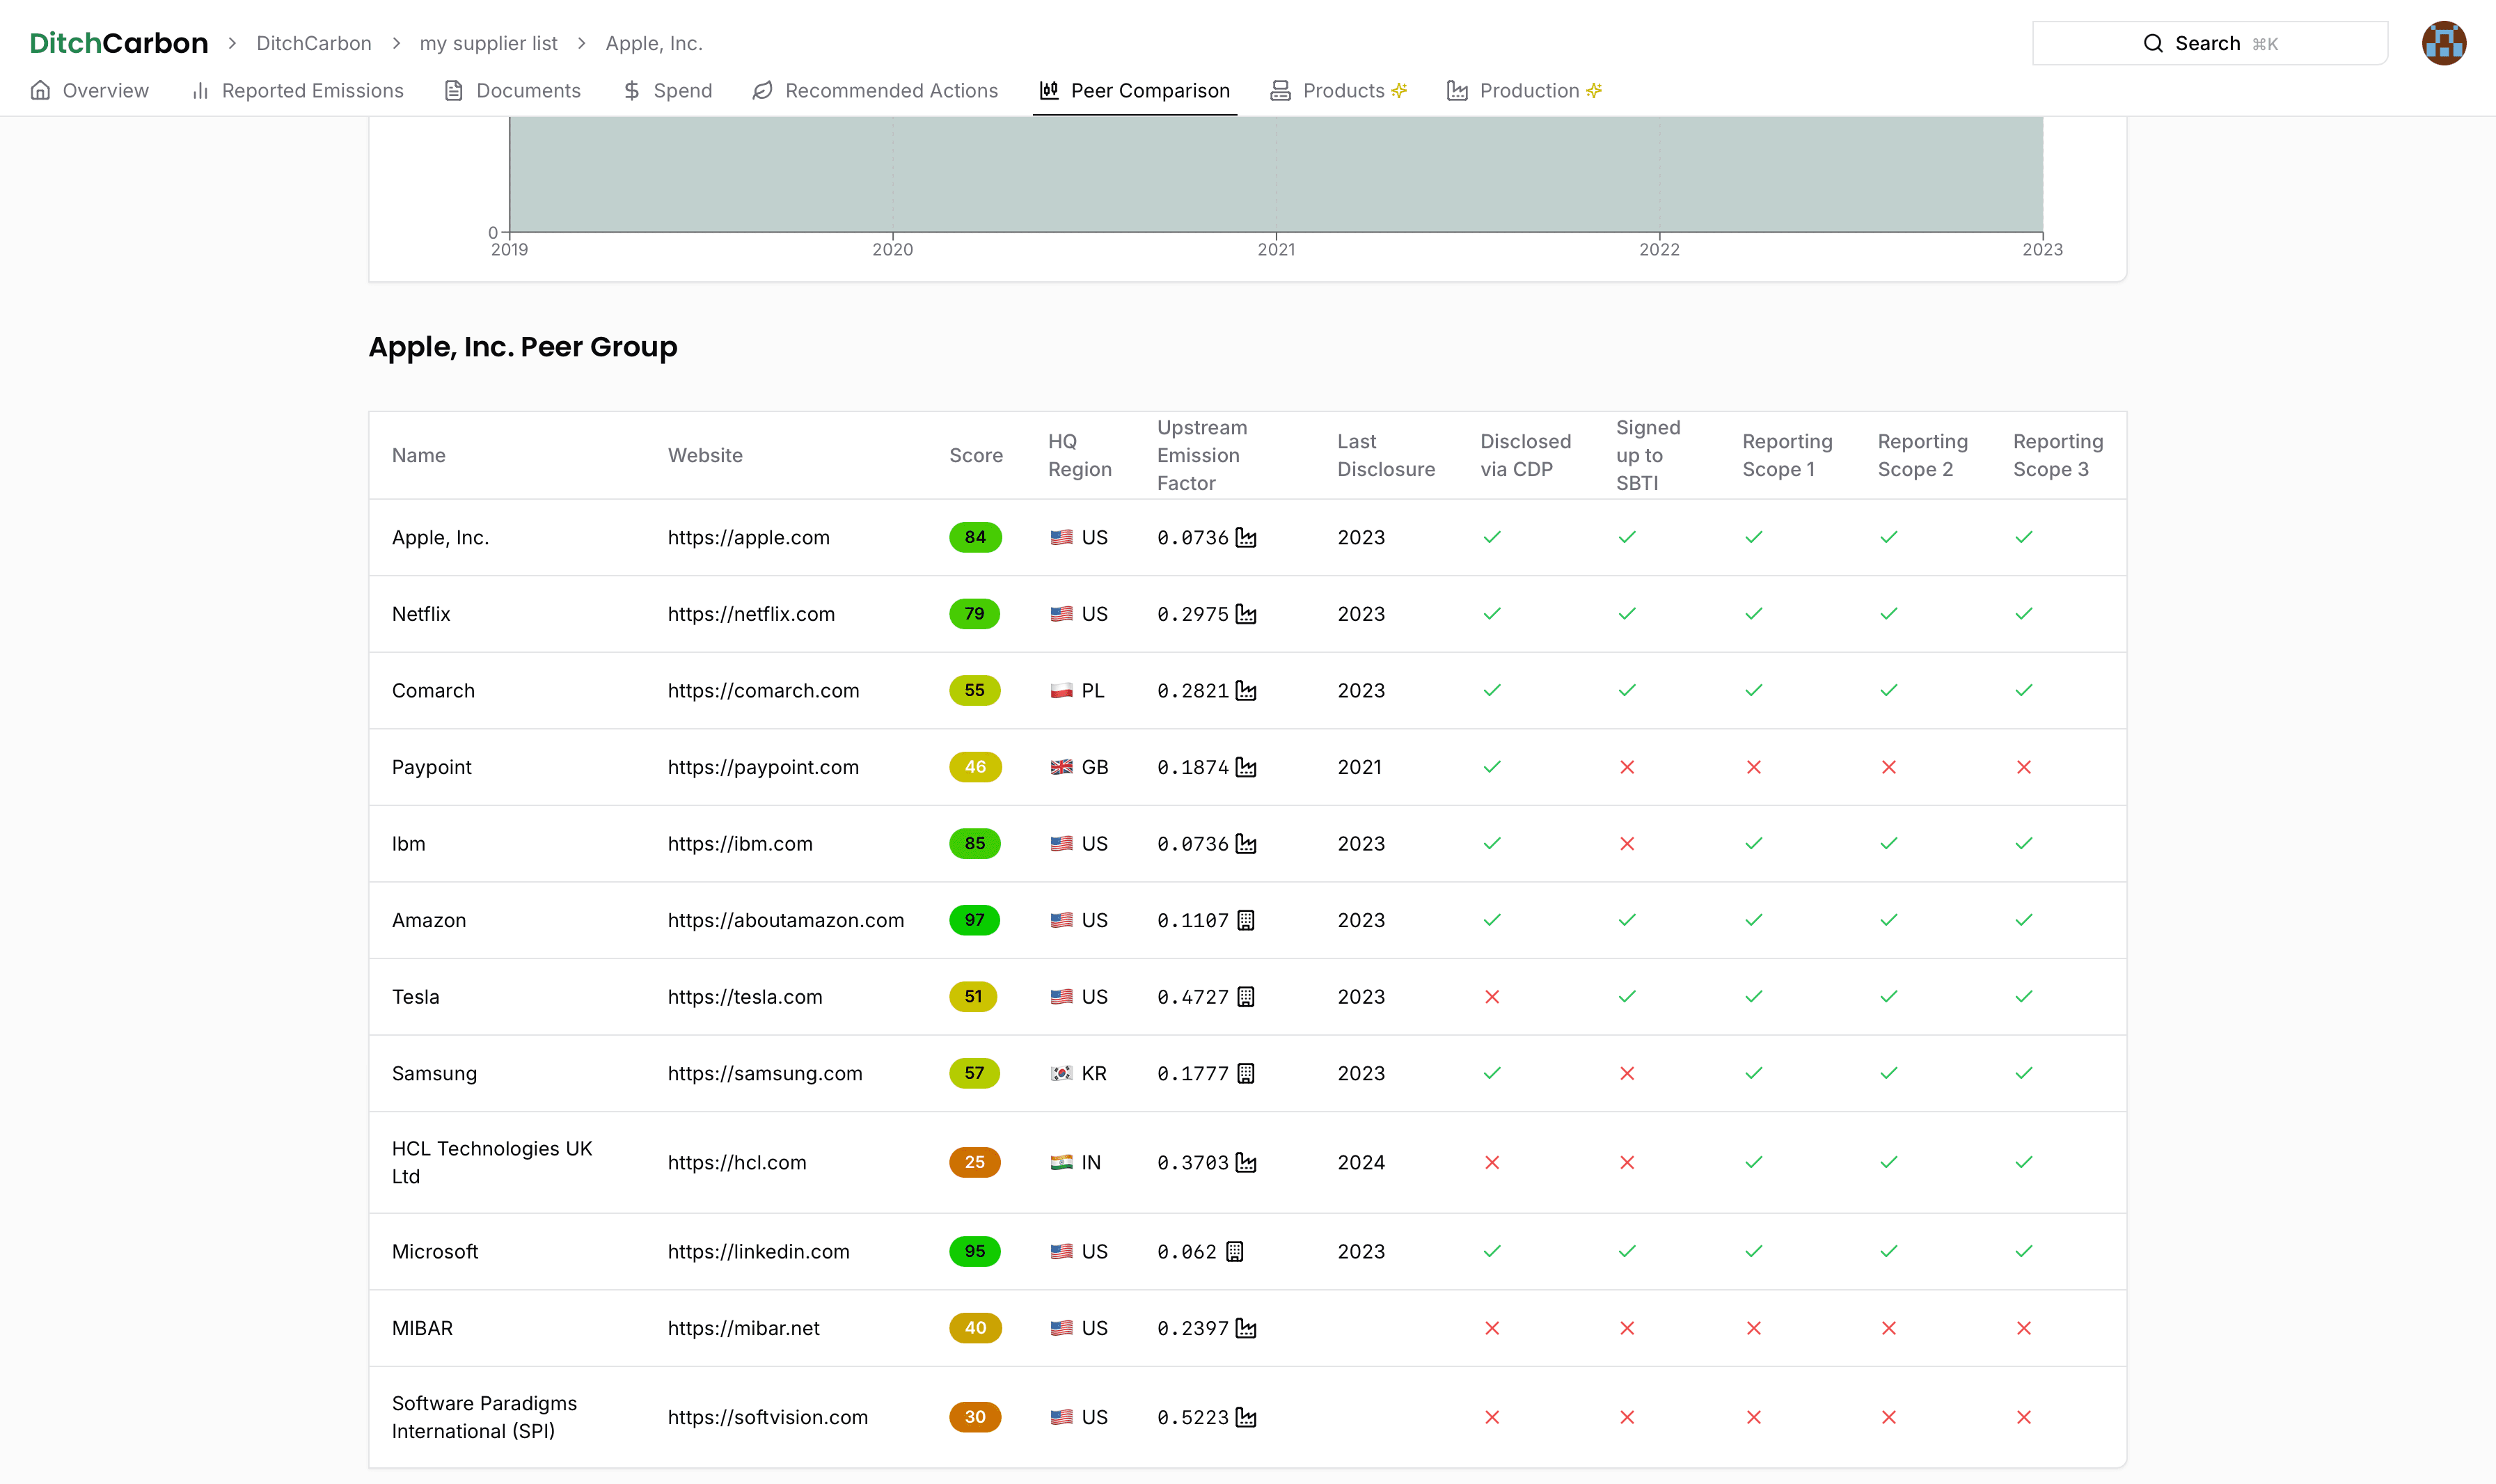Go to the Spend tab
This screenshot has width=2496, height=1484.
pos(667,91)
